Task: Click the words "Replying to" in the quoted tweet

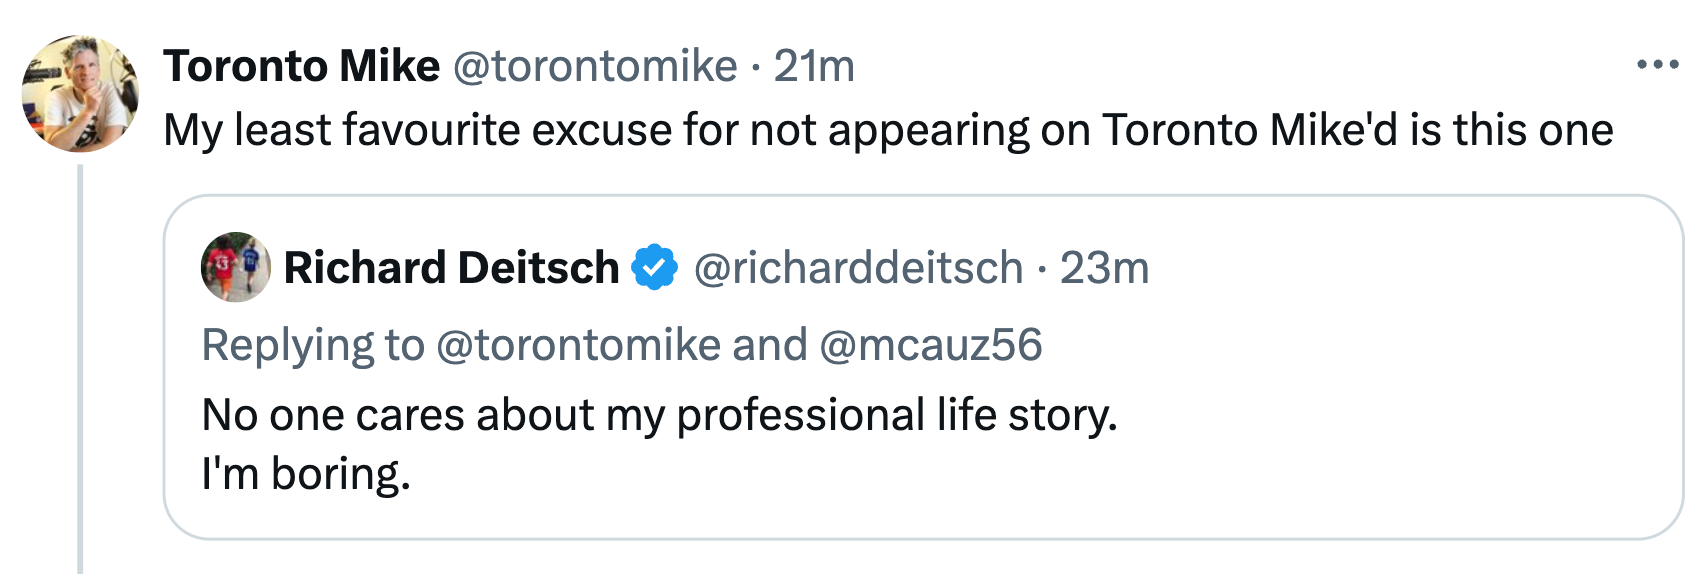Action: (313, 345)
